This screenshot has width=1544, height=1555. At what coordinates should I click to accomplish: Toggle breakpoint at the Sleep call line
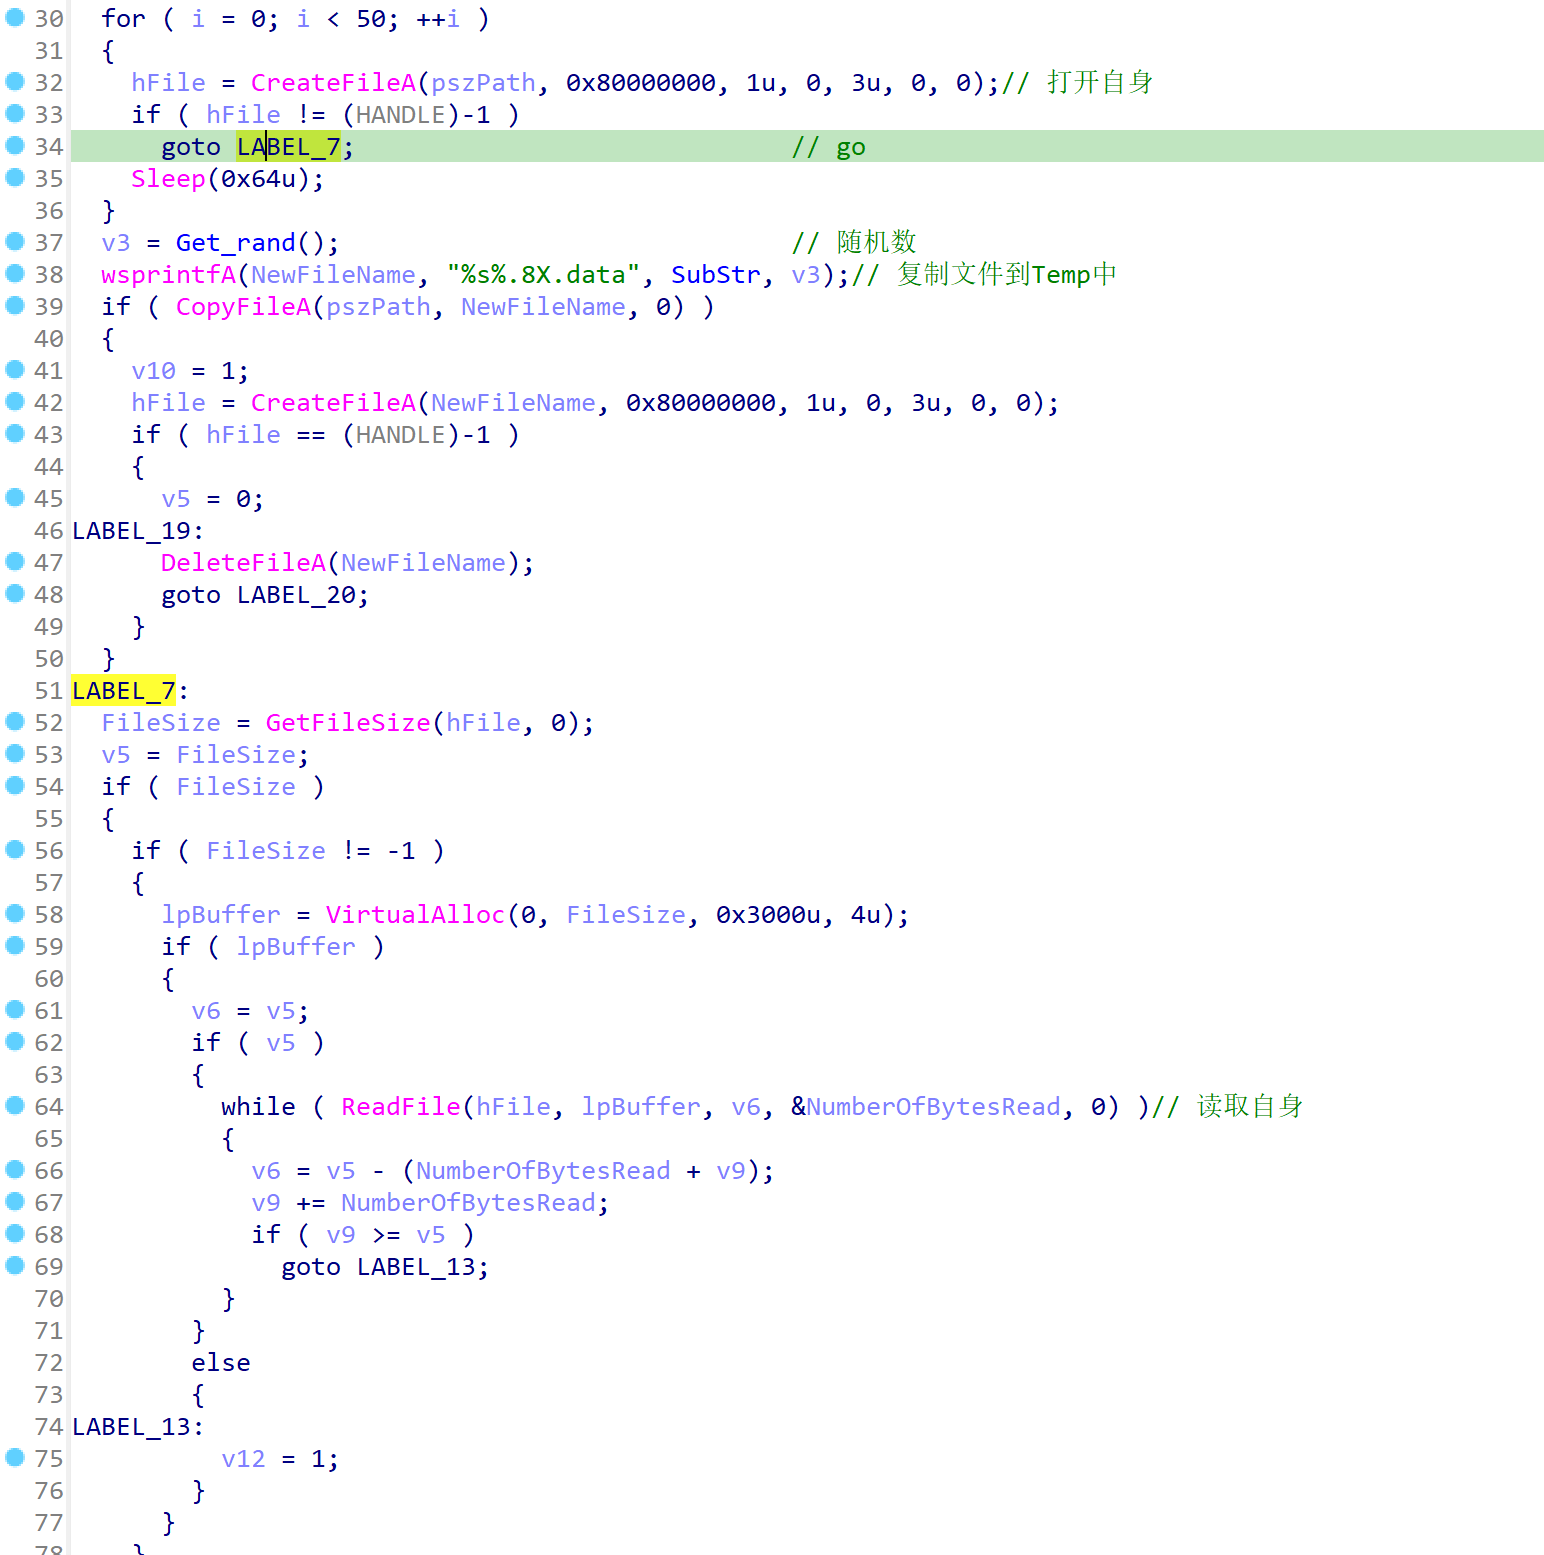click(x=15, y=178)
